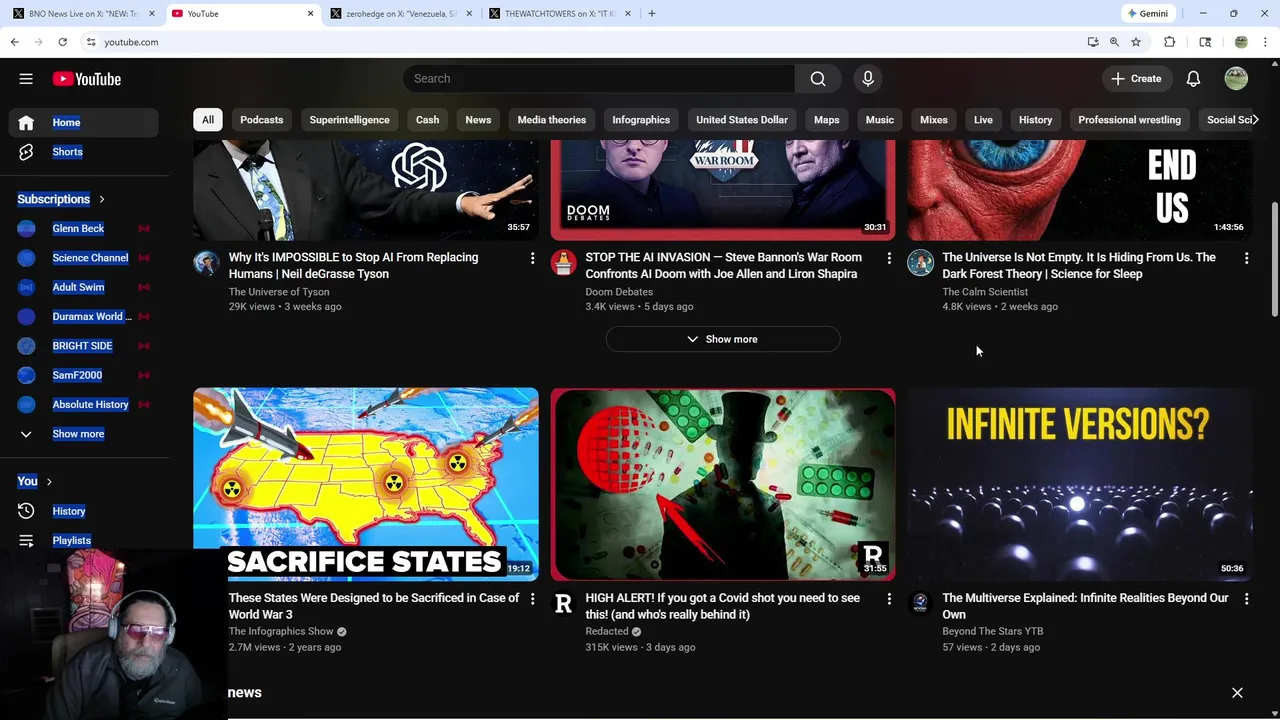1280x720 pixels.
Task: Select the Music filter chip
Action: click(880, 120)
